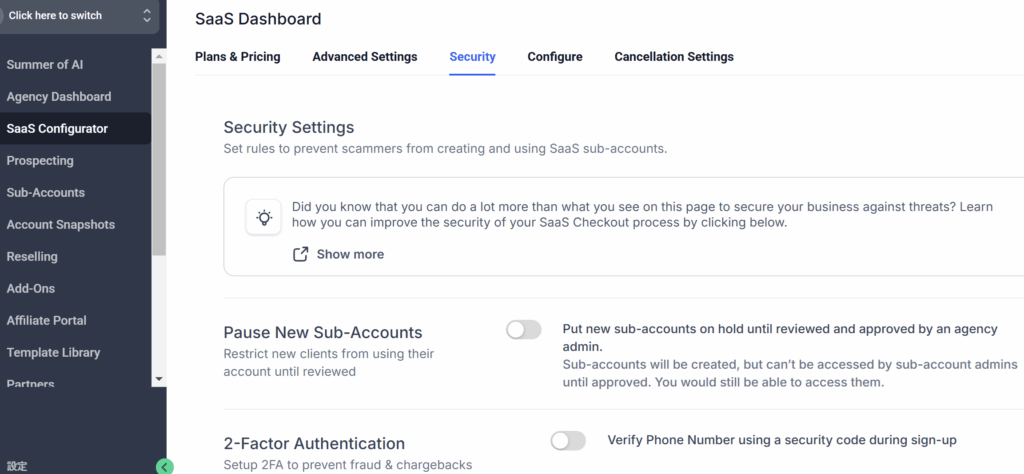Click the up-down arrows on account switcher
This screenshot has width=1024, height=474.
pos(146,16)
